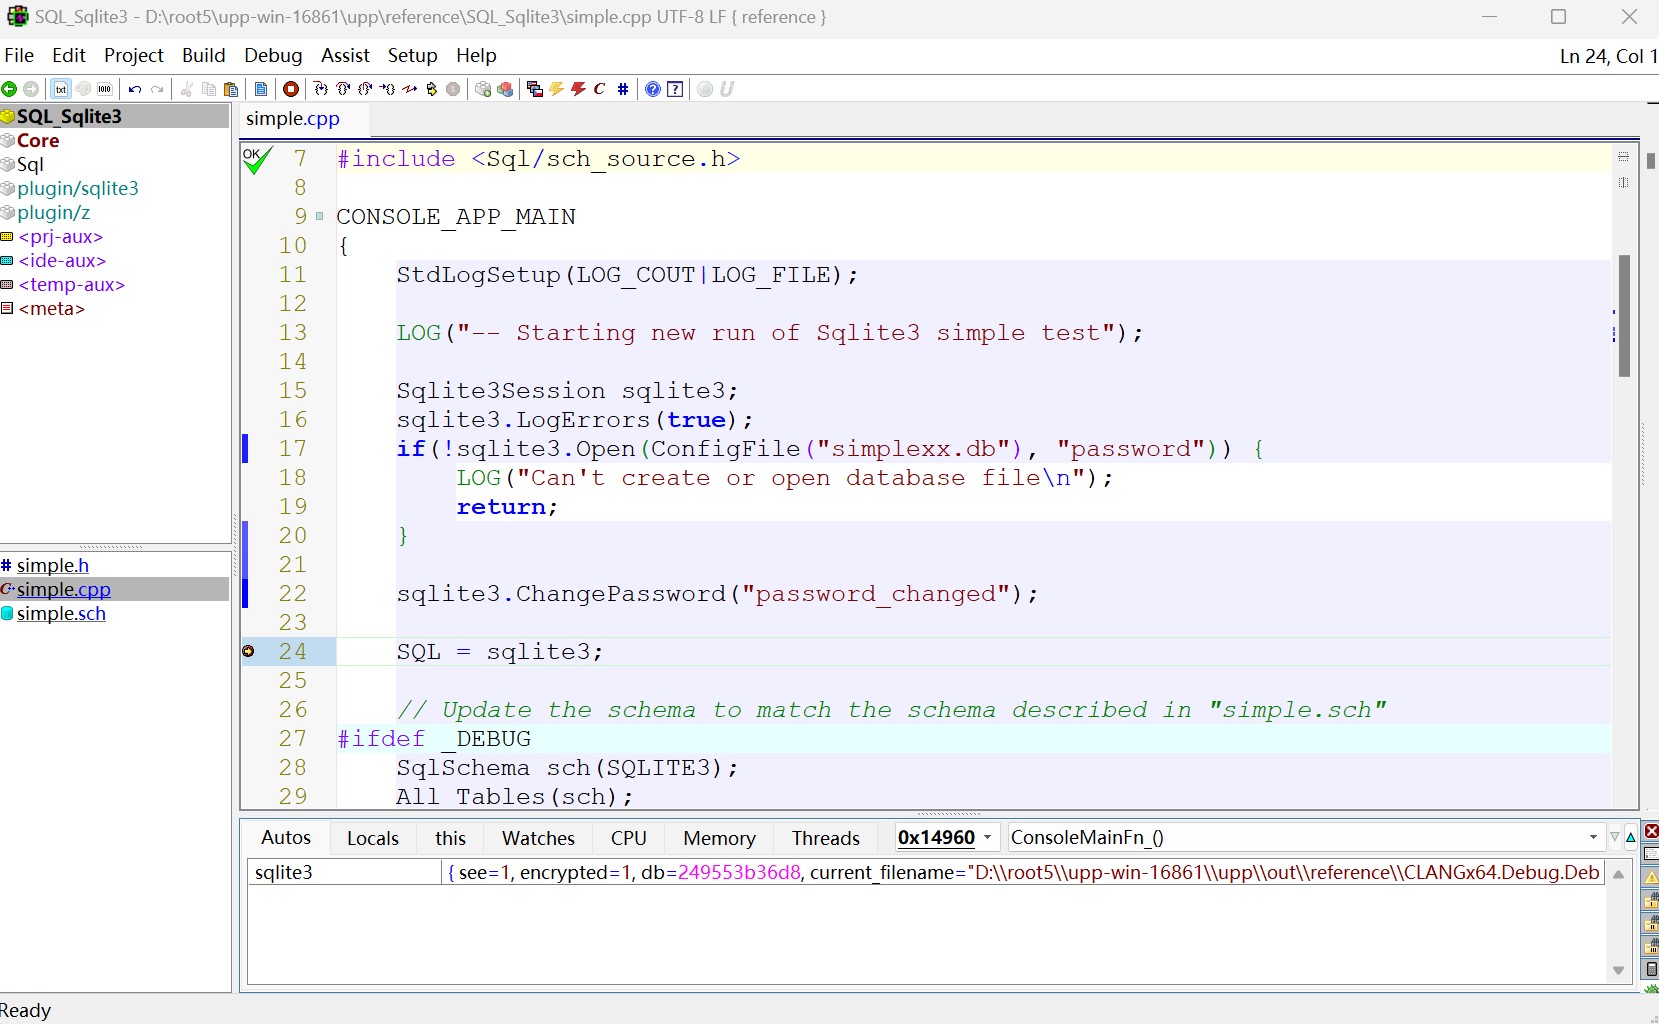Screen dimensions: 1659x1024
Task: Open simple.sch in the file list
Action: click(x=61, y=614)
